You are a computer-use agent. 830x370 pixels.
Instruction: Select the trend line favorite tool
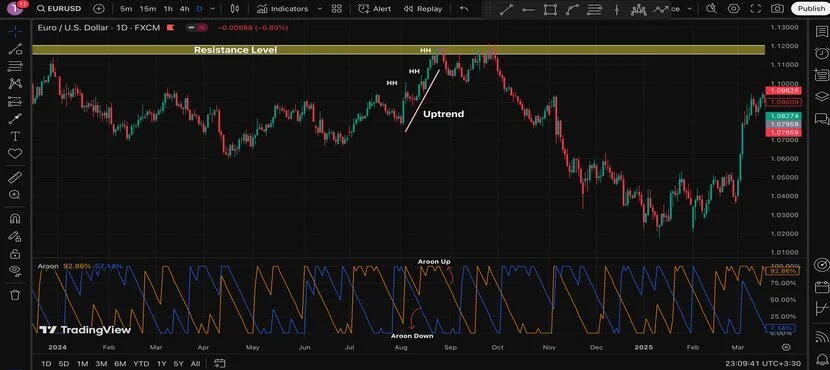[x=507, y=9]
